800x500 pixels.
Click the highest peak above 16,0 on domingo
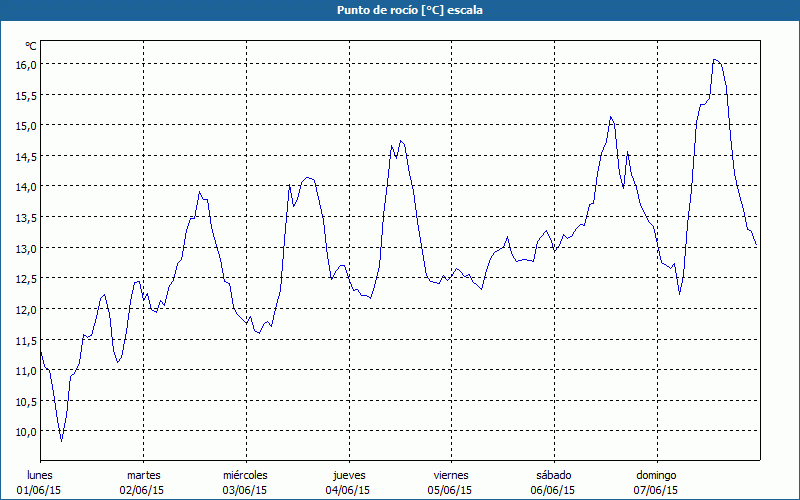715,60
